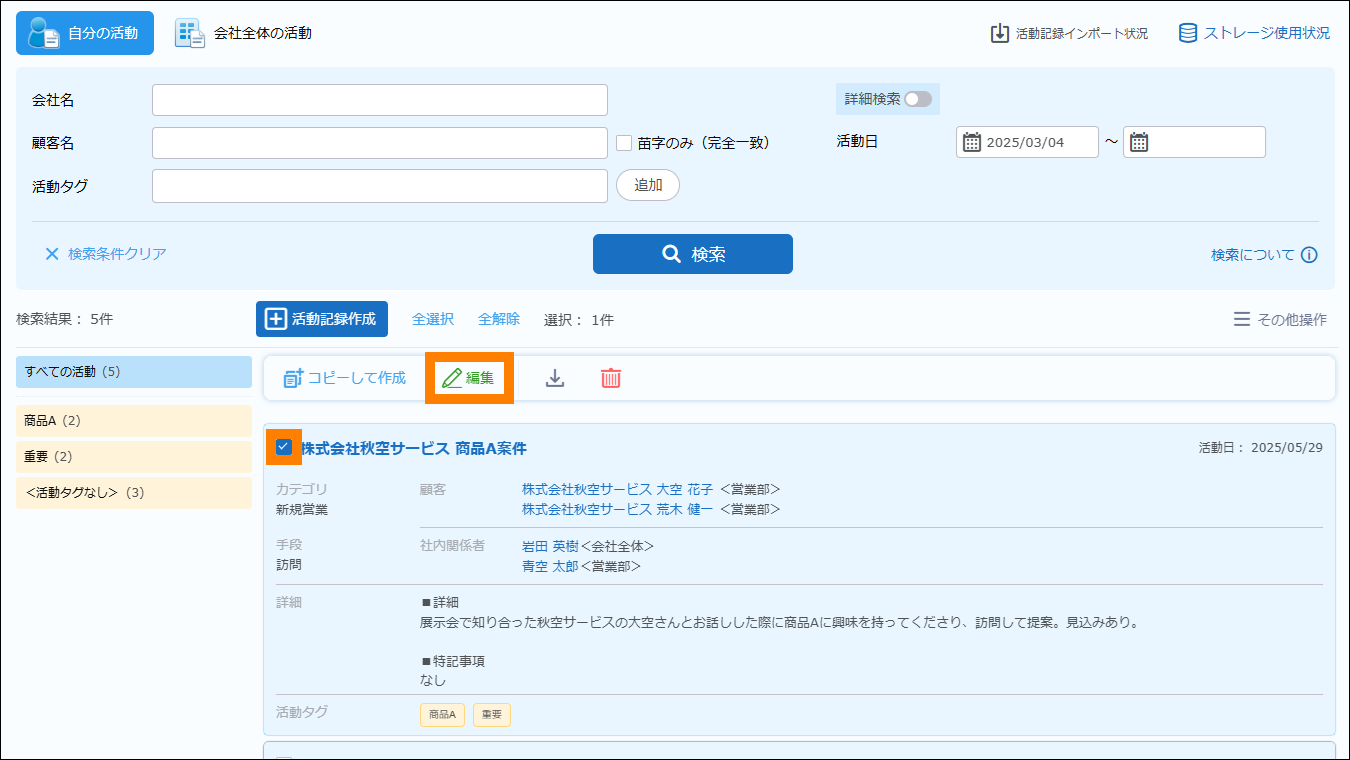Select the 自分の活動 tab
Viewport: 1350px width, 760px height.
pos(85,33)
